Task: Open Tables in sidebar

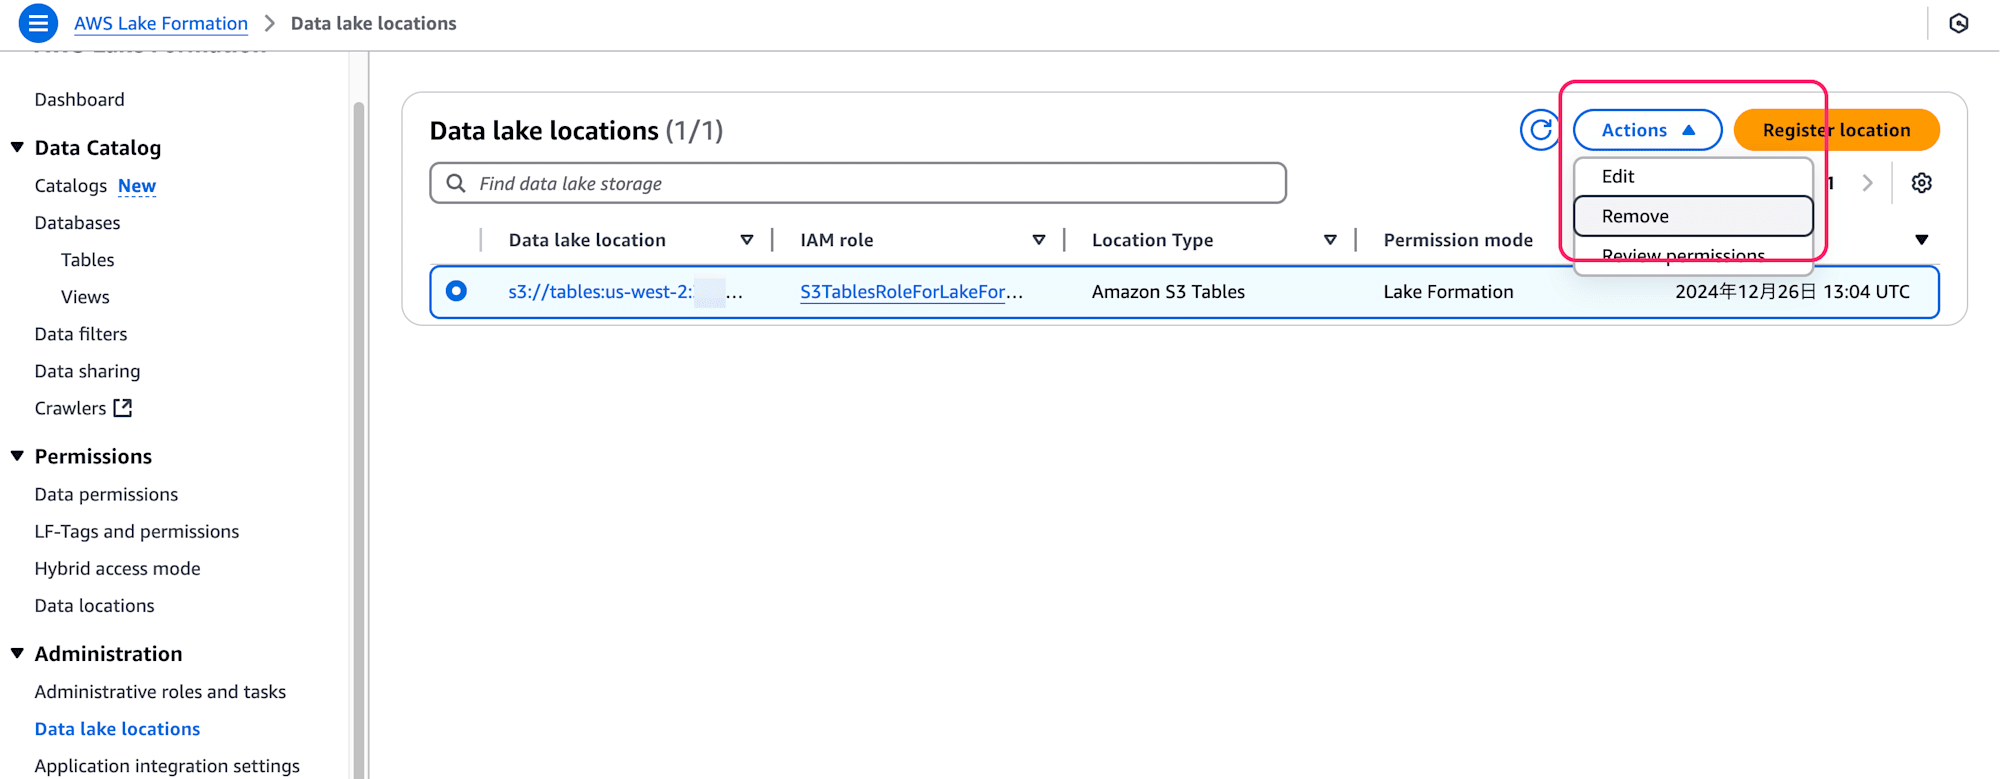Action: (x=87, y=260)
